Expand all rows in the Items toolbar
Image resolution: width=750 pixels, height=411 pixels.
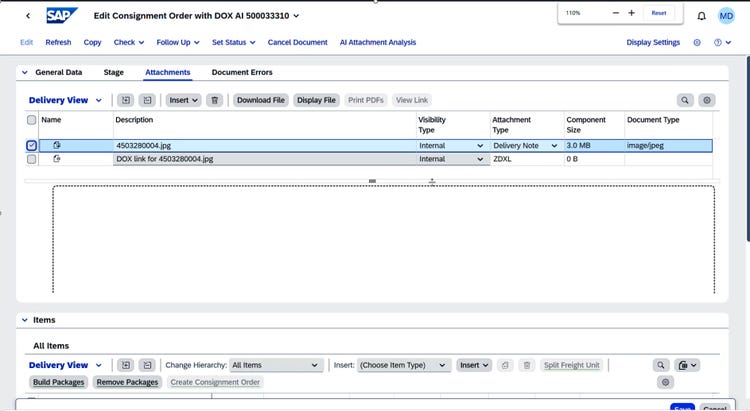126,365
